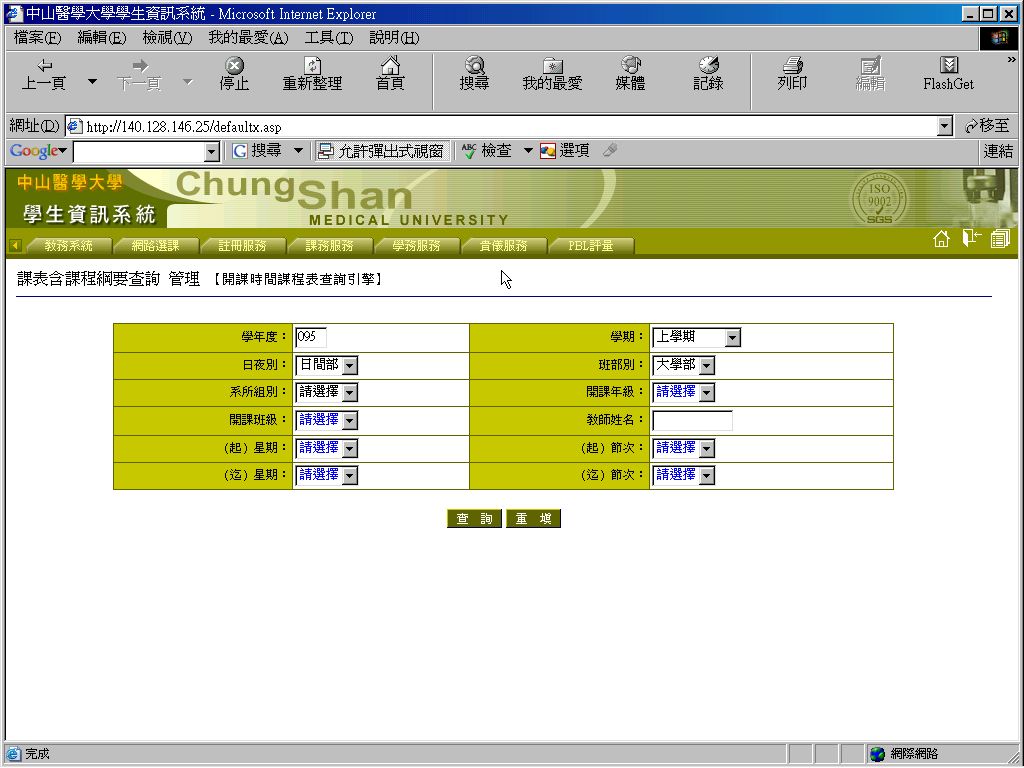Click the 重填 reset button
The width and height of the screenshot is (1024, 768).
pos(533,519)
